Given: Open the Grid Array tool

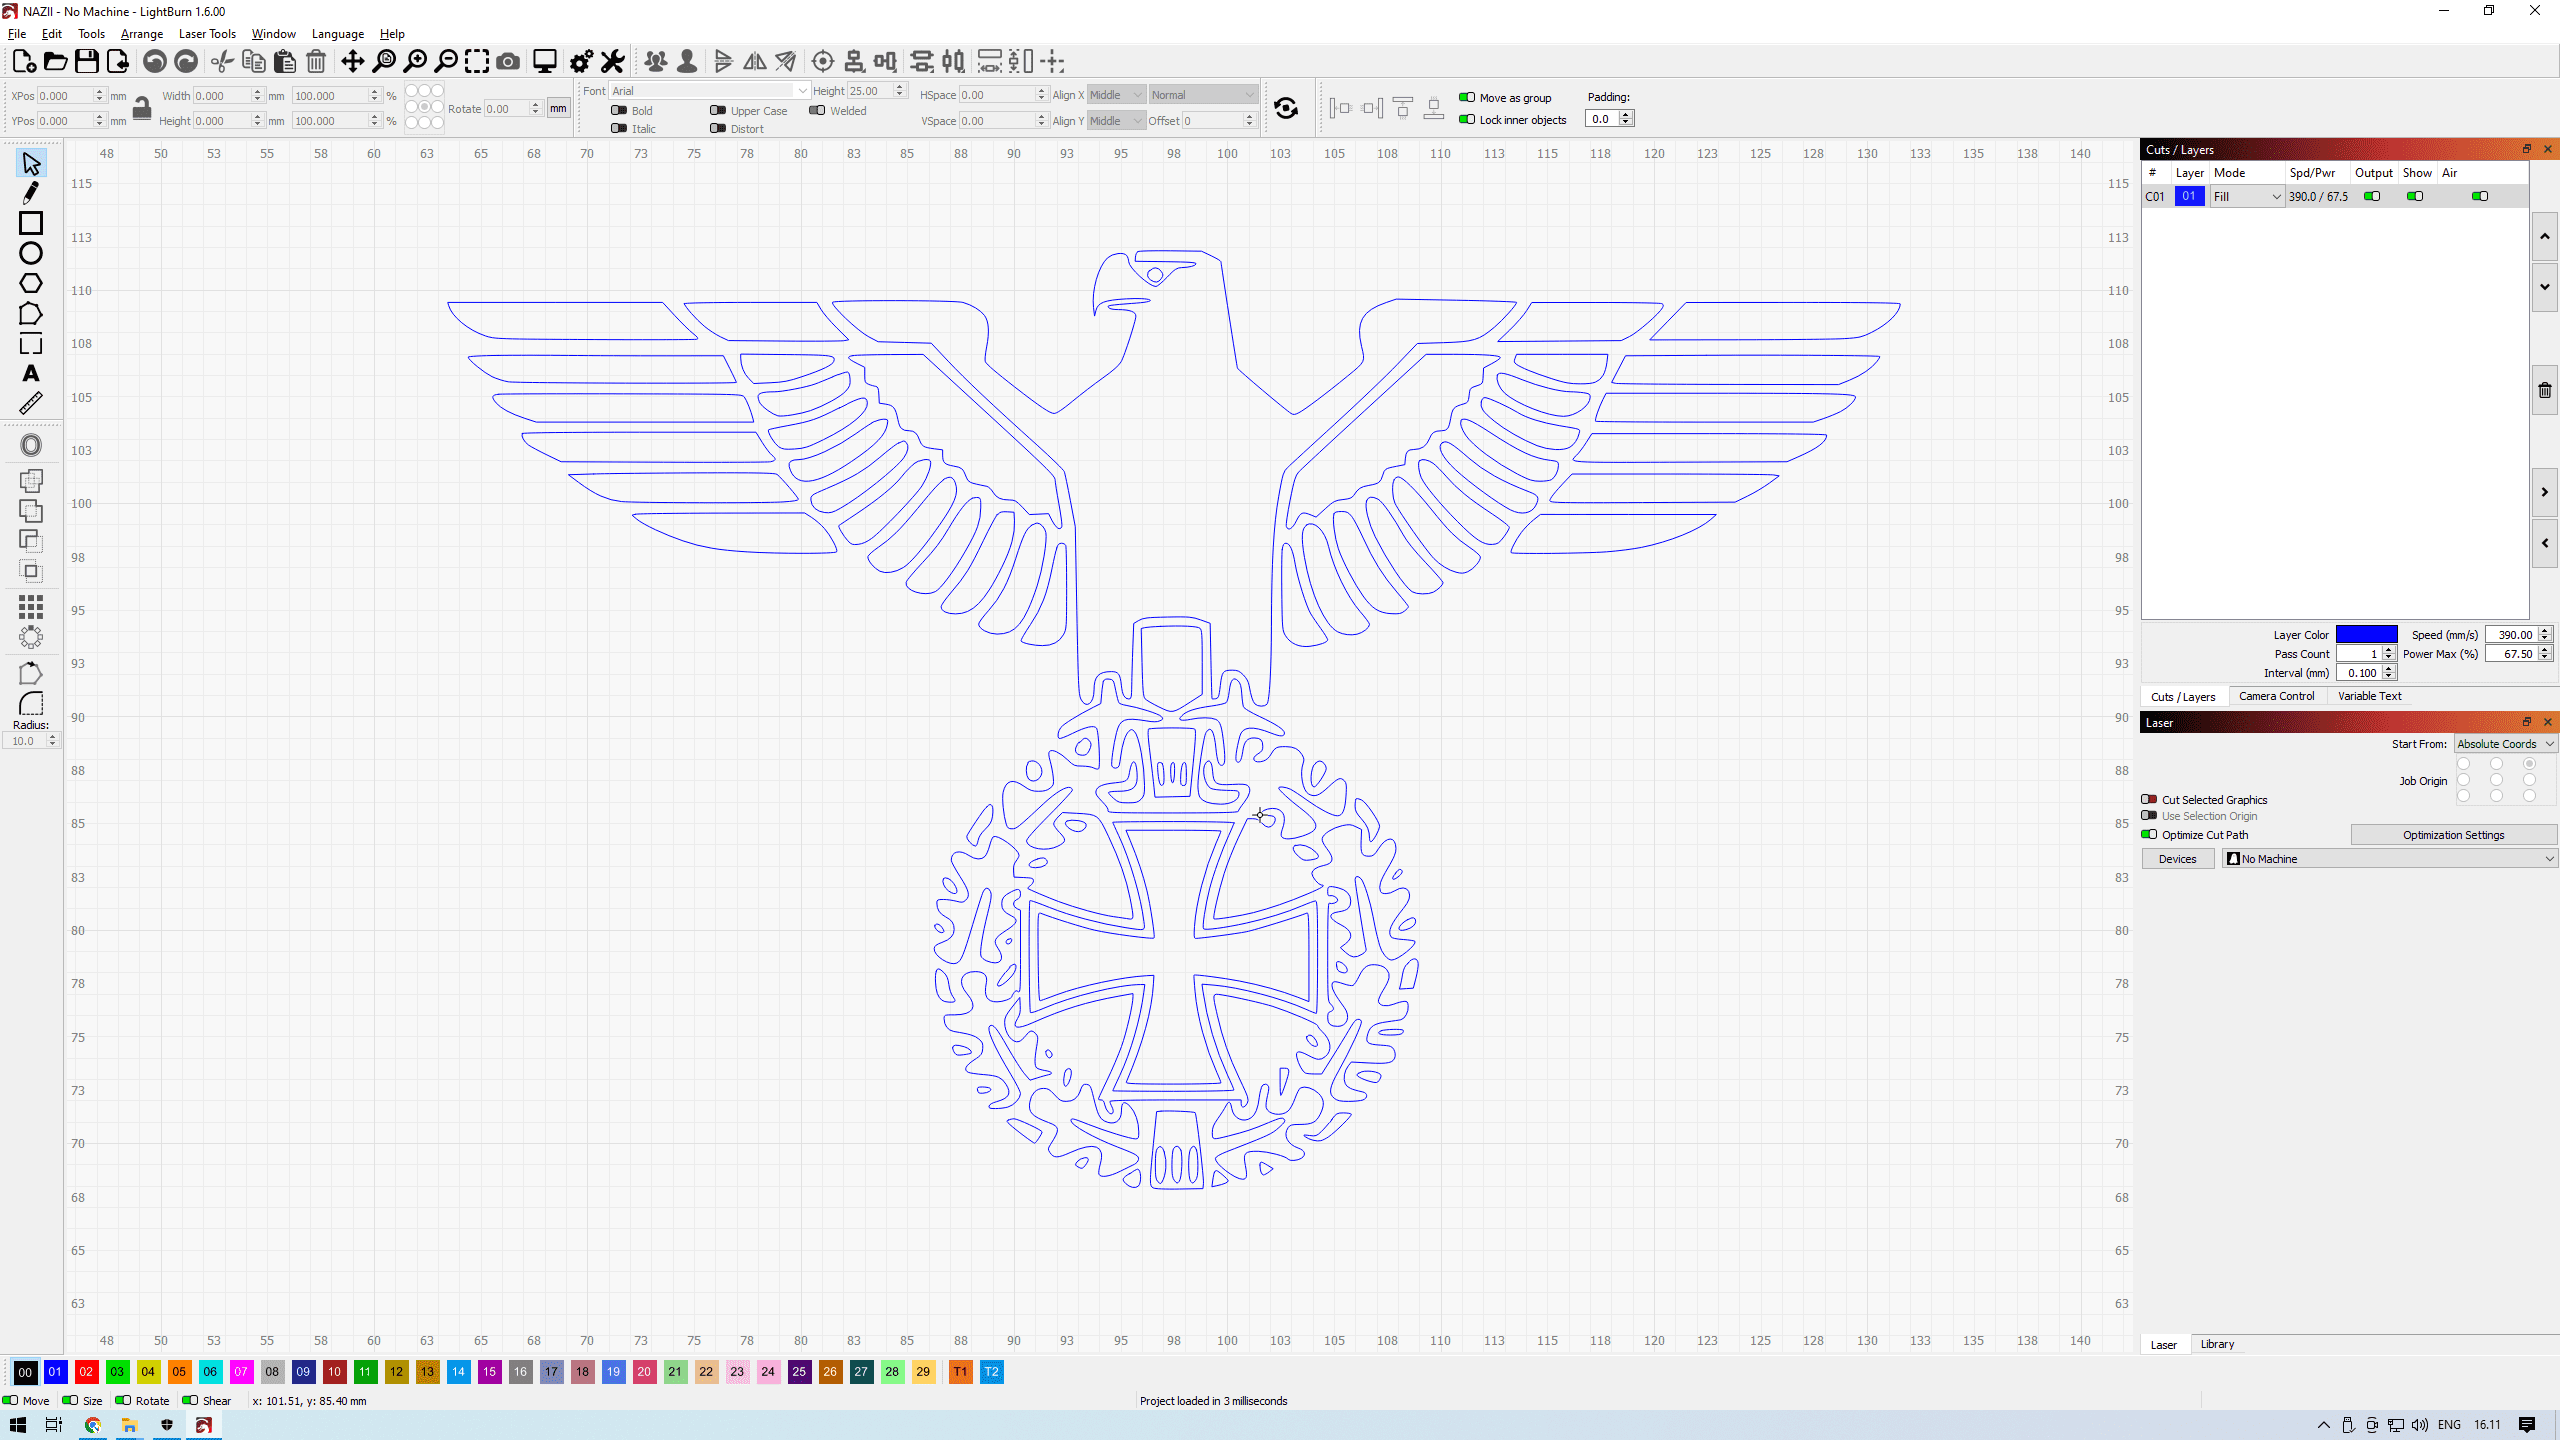Looking at the screenshot, I should click(x=31, y=606).
